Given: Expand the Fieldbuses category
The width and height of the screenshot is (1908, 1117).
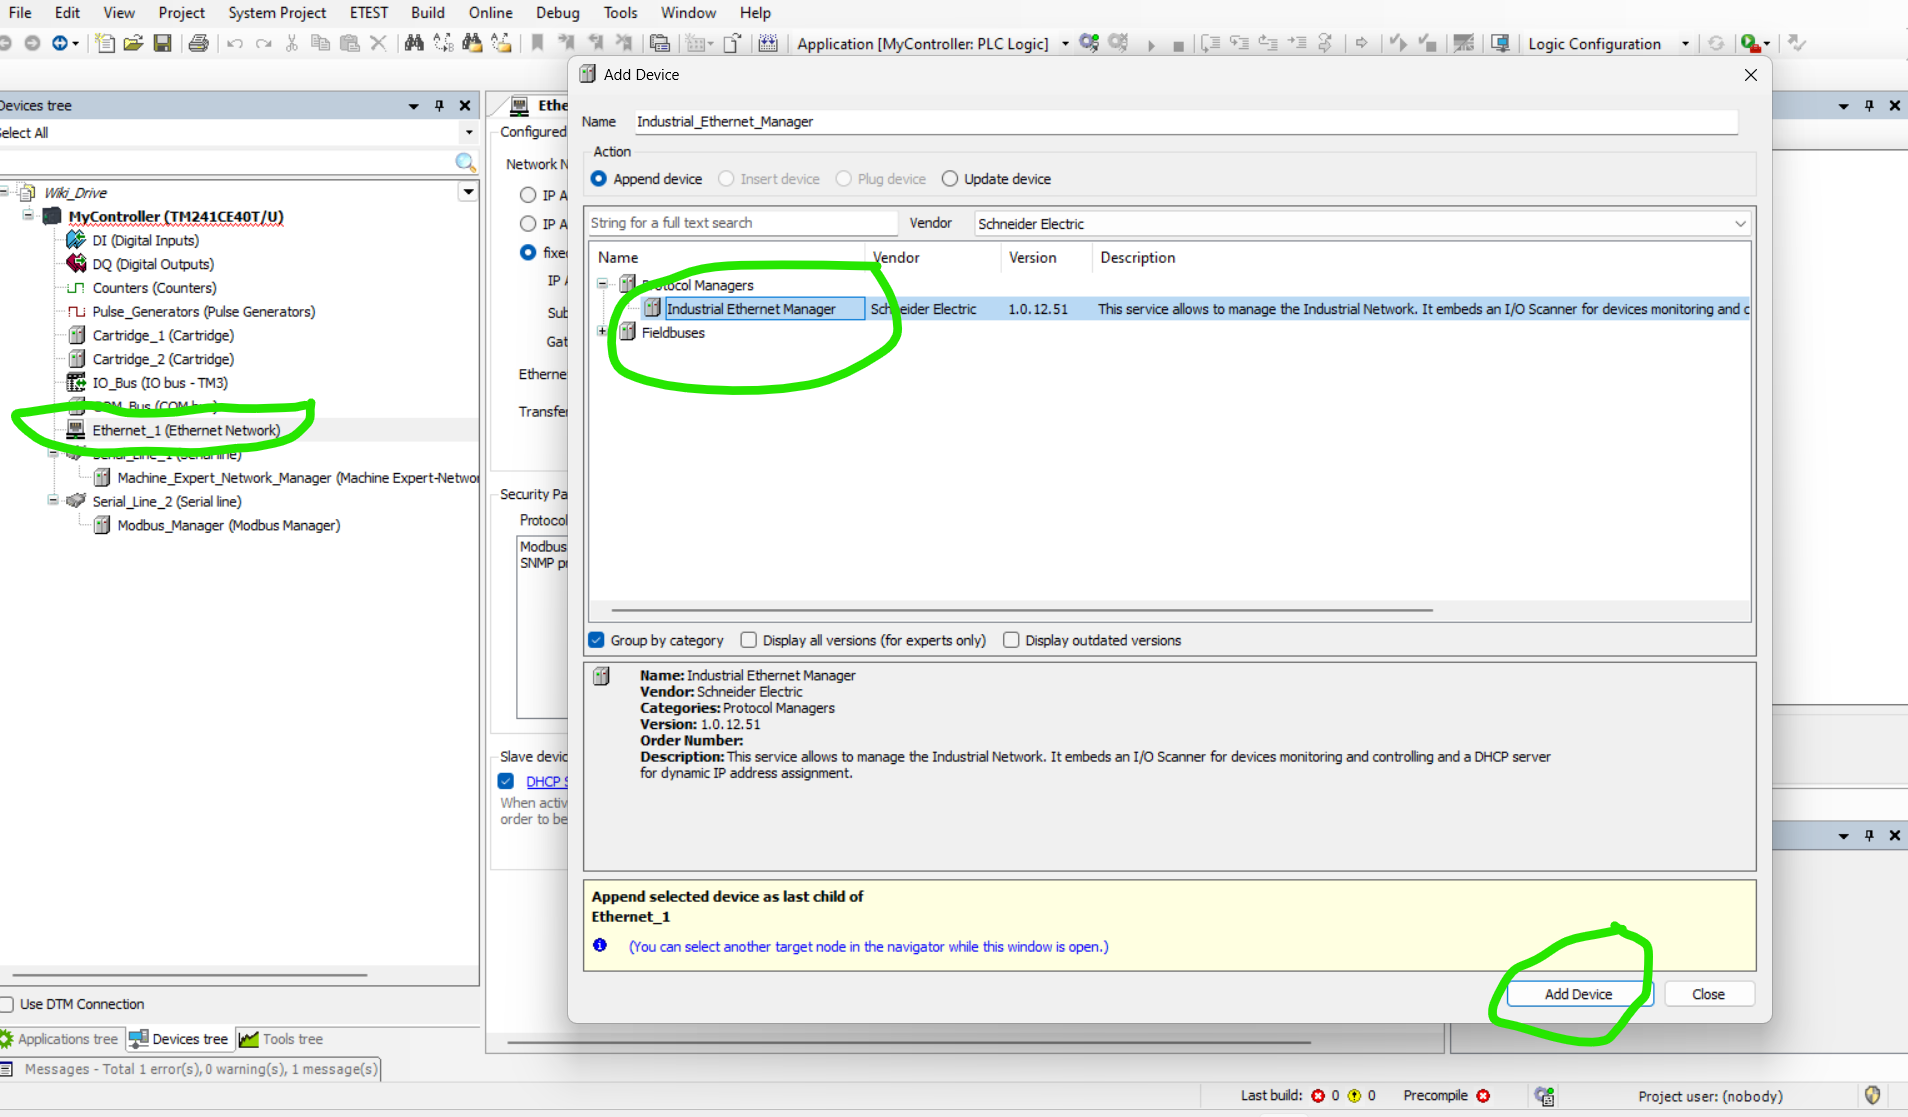Looking at the screenshot, I should [602, 332].
